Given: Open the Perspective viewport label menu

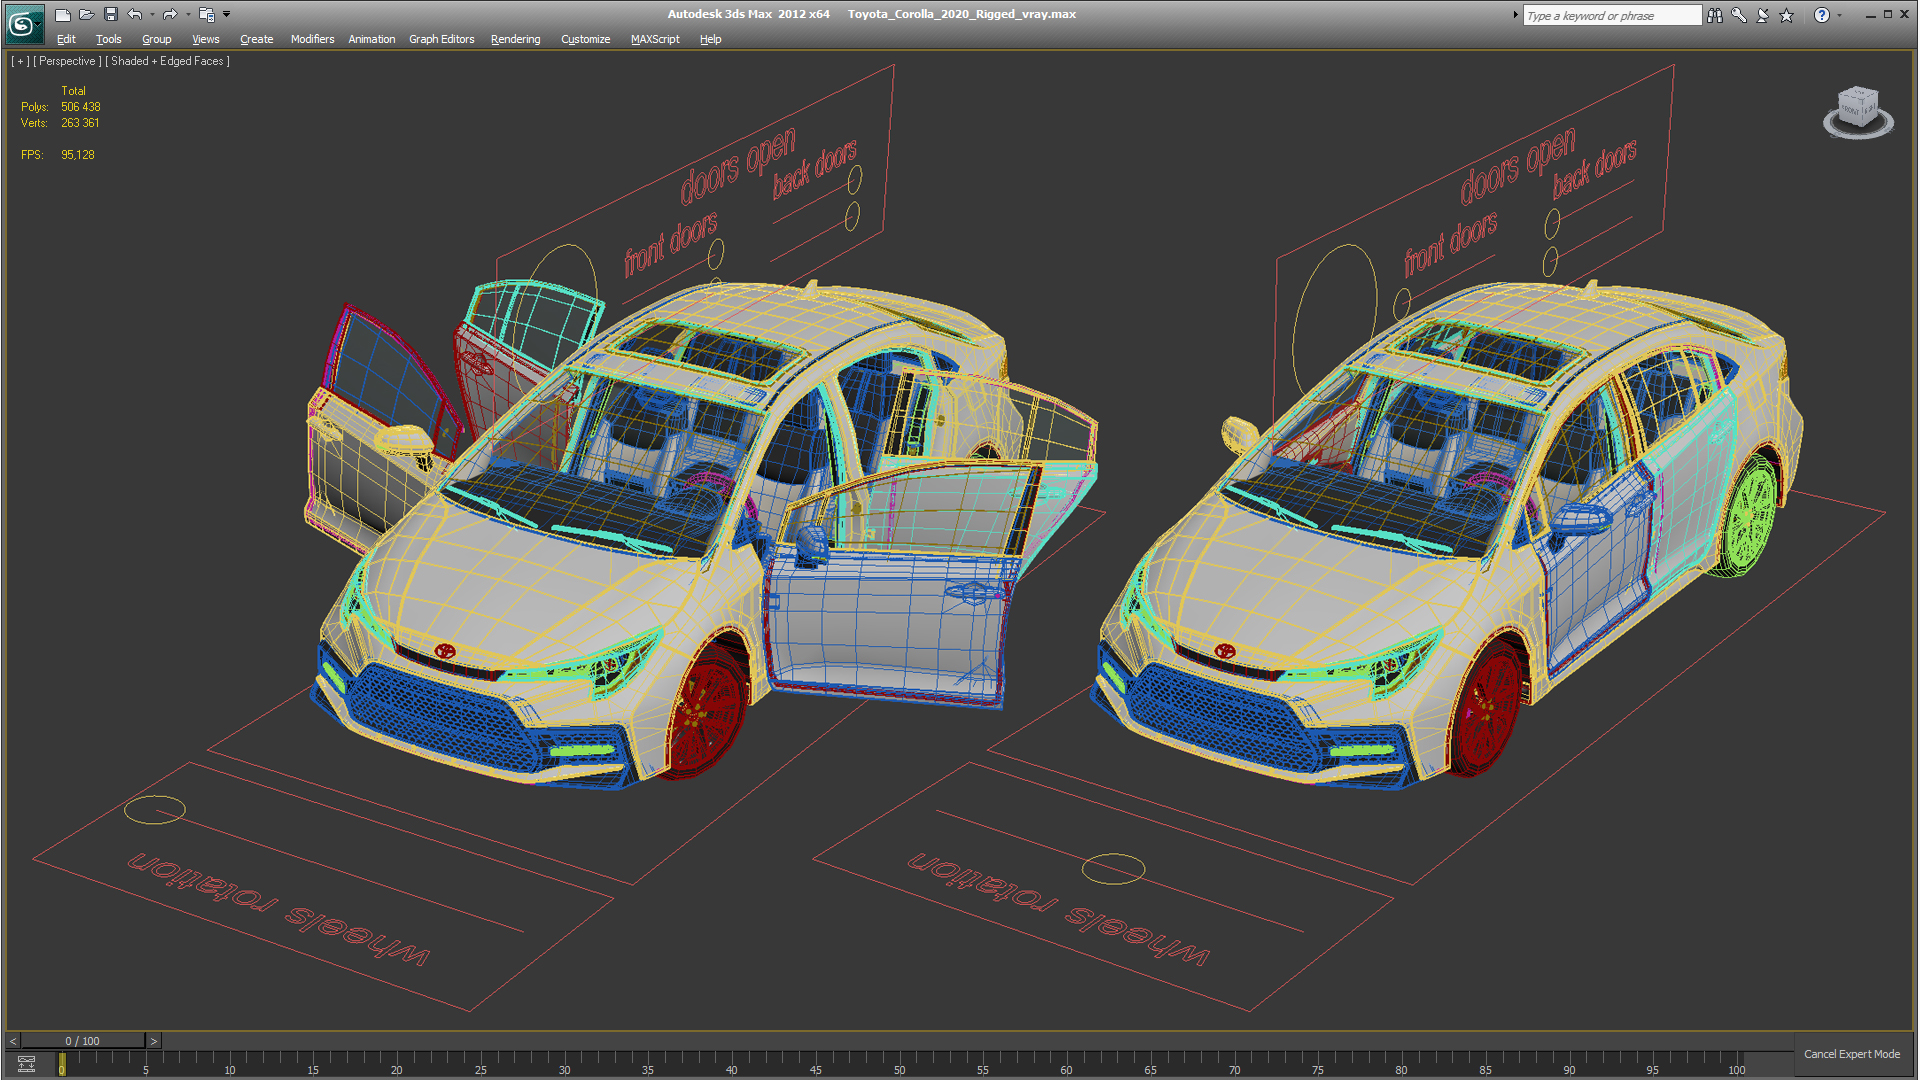Looking at the screenshot, I should coord(68,61).
